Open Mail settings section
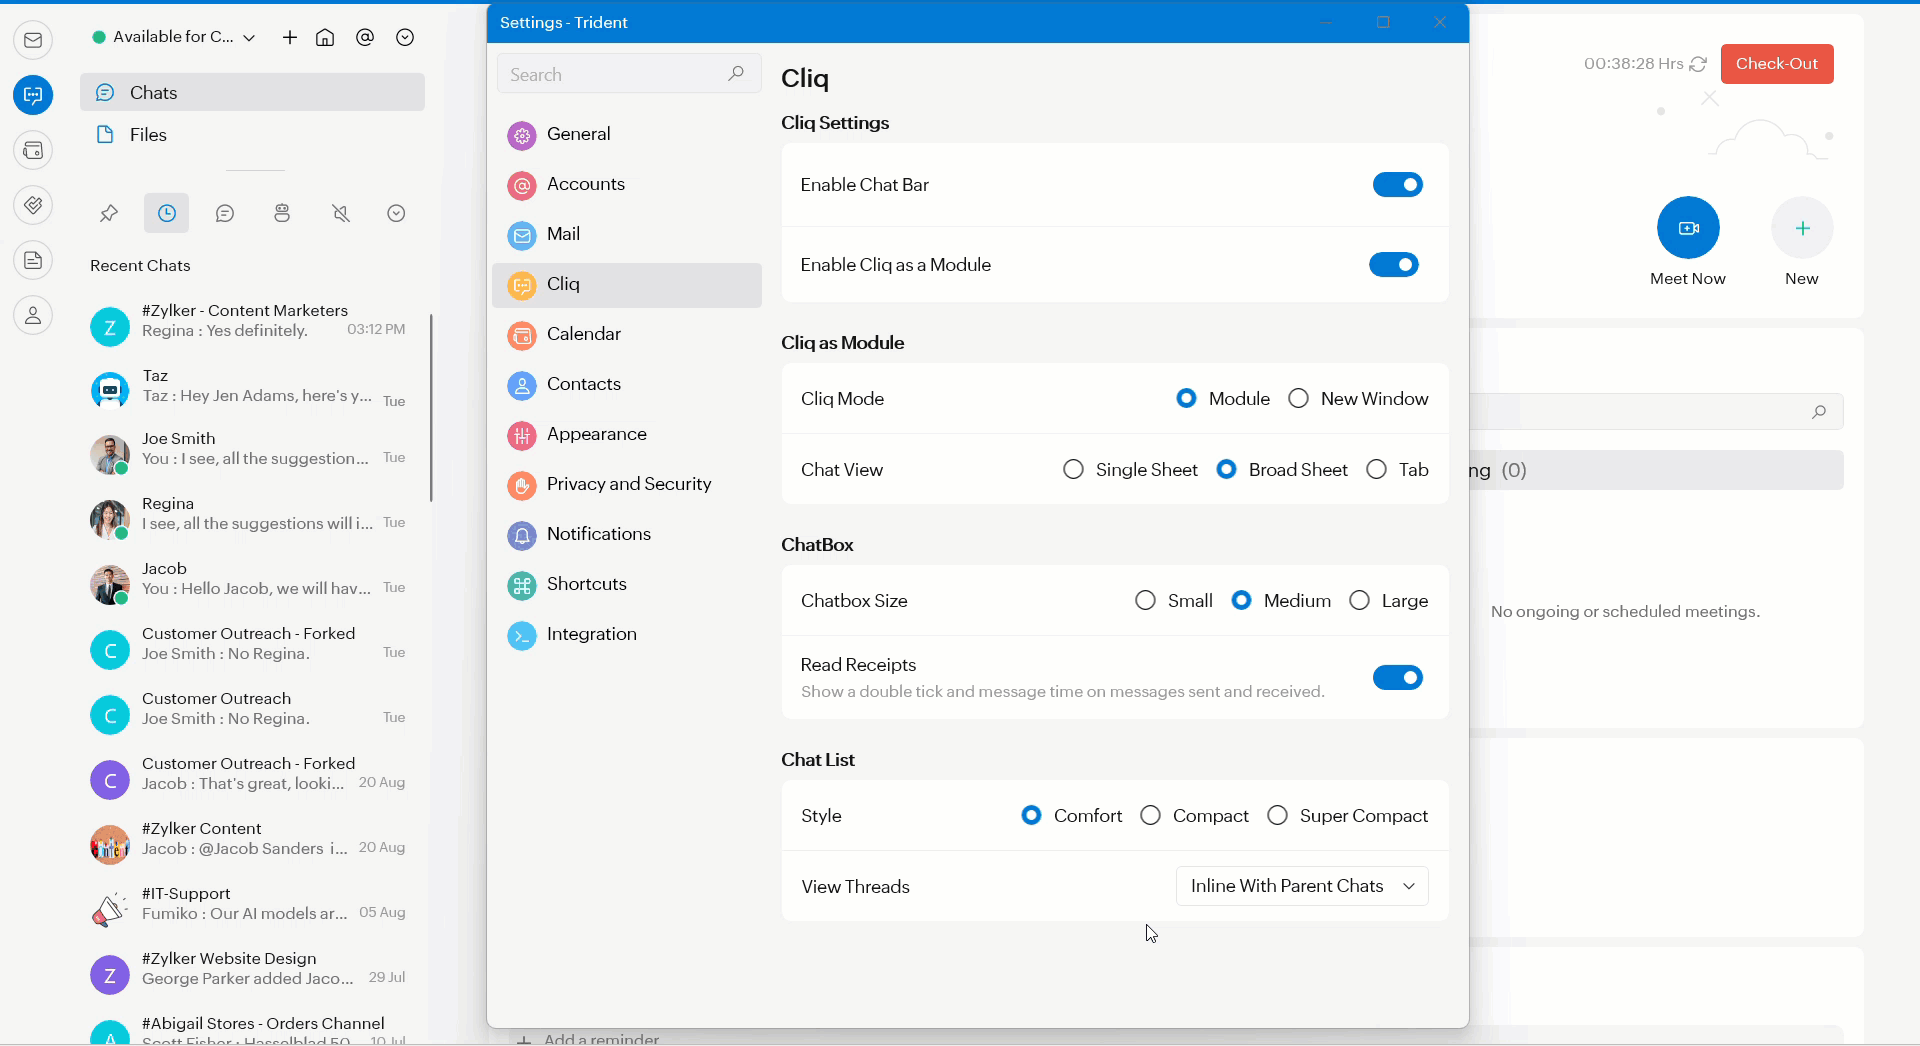 click(627, 235)
